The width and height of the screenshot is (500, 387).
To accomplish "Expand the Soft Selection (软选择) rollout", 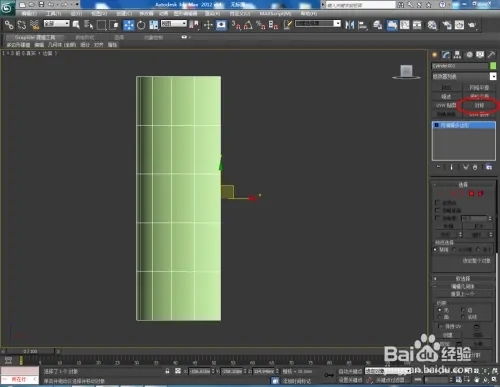I will 463,278.
